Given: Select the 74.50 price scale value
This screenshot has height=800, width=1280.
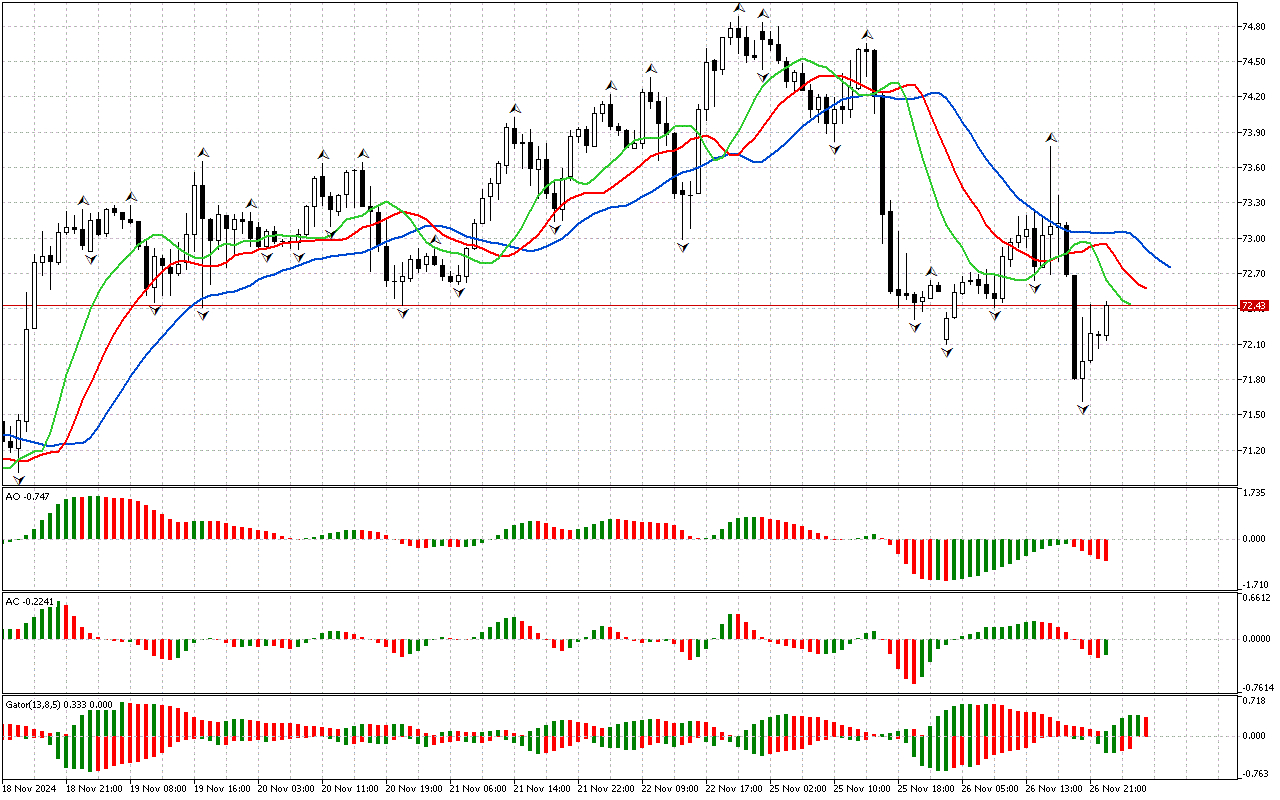Looking at the screenshot, I should click(1252, 62).
